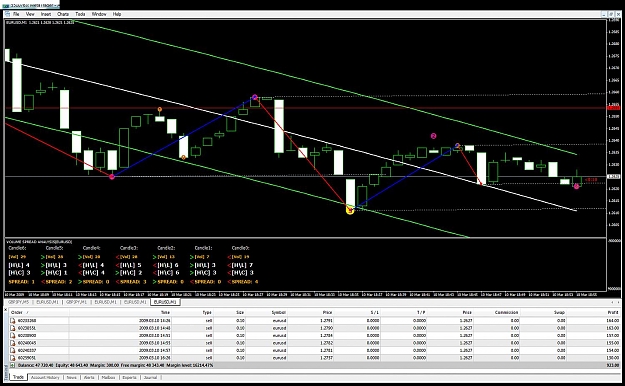This screenshot has height=386, width=625.
Task: Click the order icon in the 1.2782 sell row
Action: click(x=13, y=343)
